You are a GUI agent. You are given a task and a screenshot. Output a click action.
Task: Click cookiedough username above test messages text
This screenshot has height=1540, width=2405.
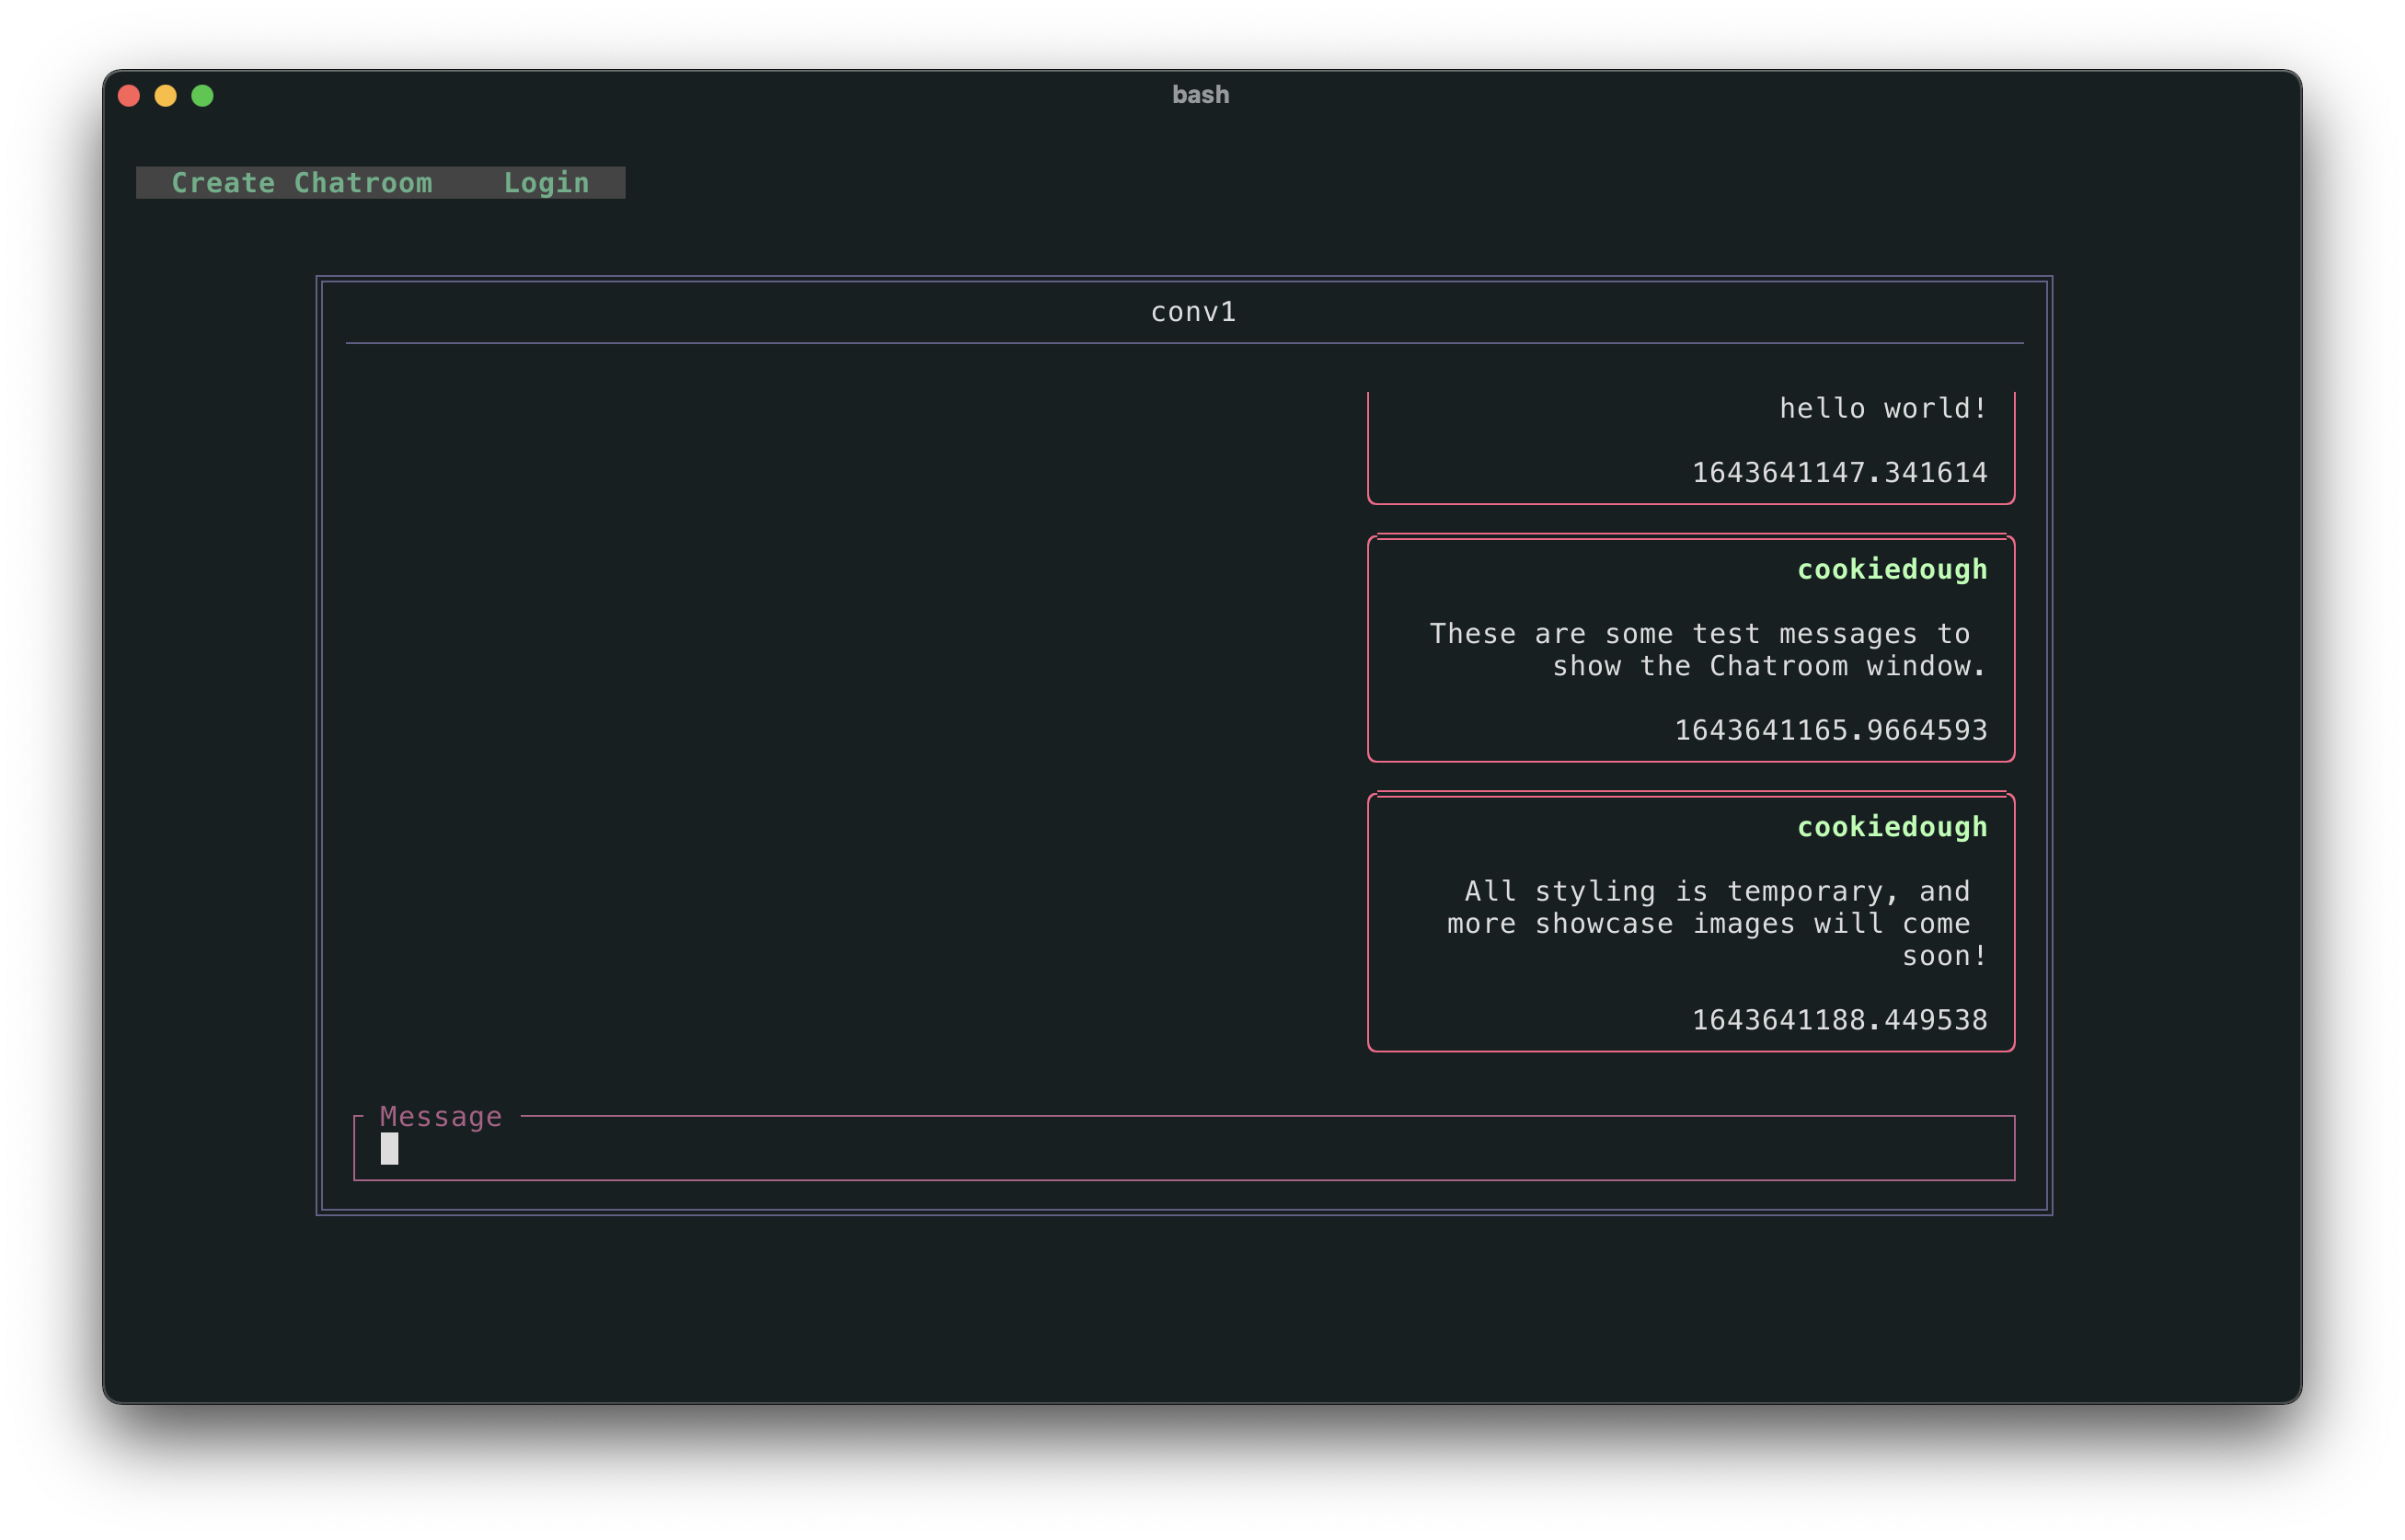click(1891, 569)
